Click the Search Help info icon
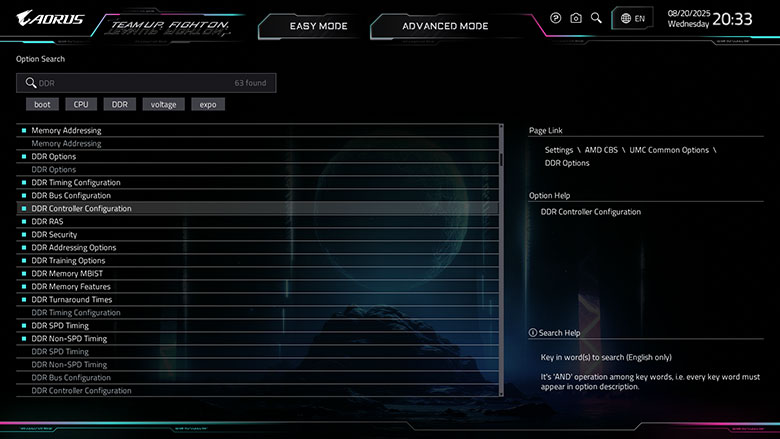Image resolution: width=780 pixels, height=439 pixels. point(532,332)
